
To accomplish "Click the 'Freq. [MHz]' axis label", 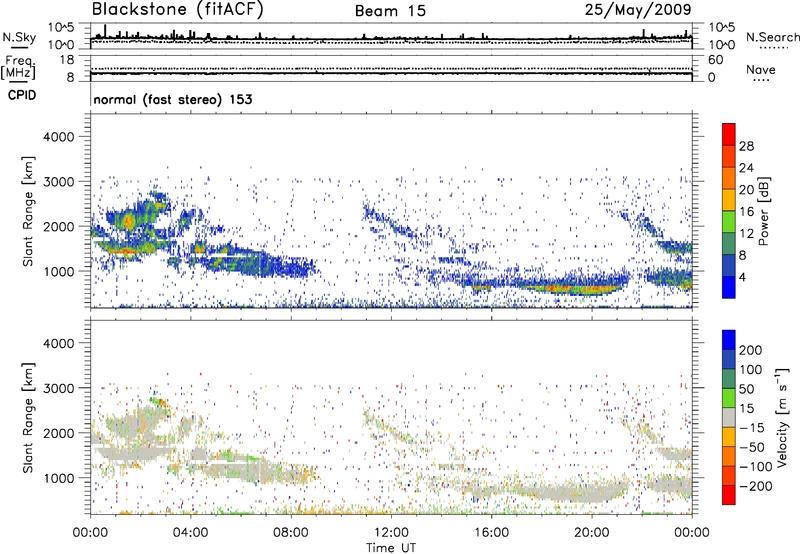I will coord(18,67).
